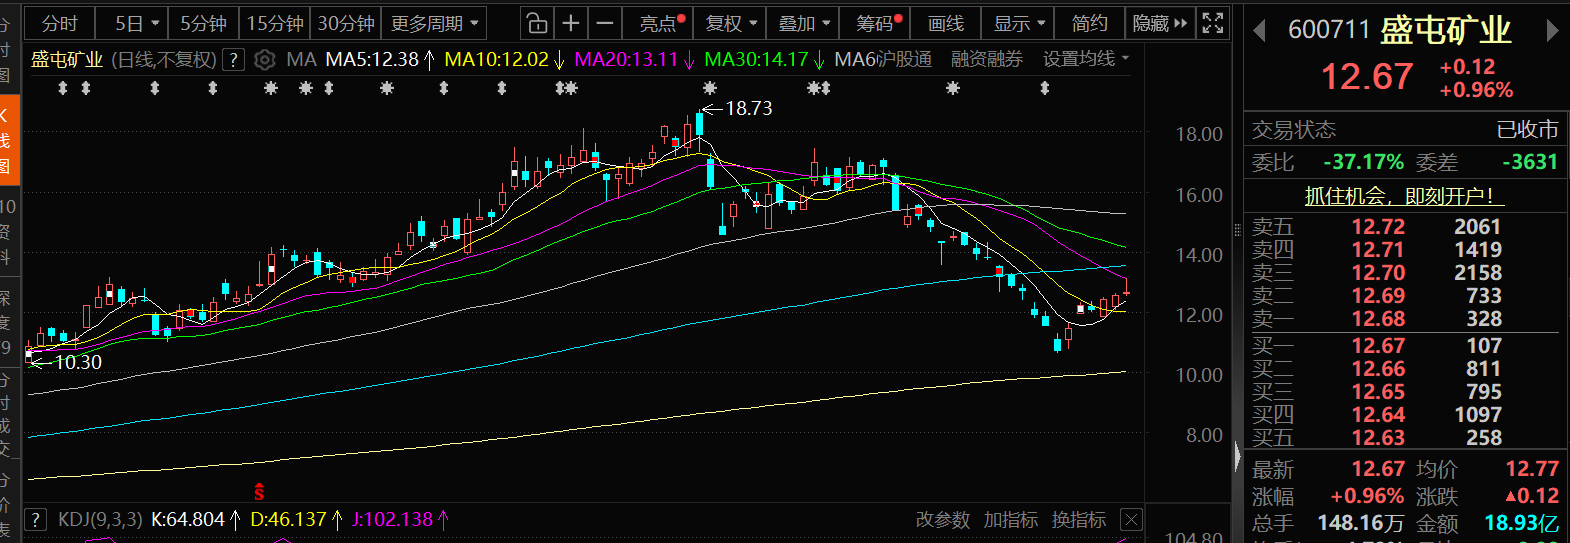Open the 更多周期 dropdown
1570x543 pixels.
pyautogui.click(x=434, y=23)
